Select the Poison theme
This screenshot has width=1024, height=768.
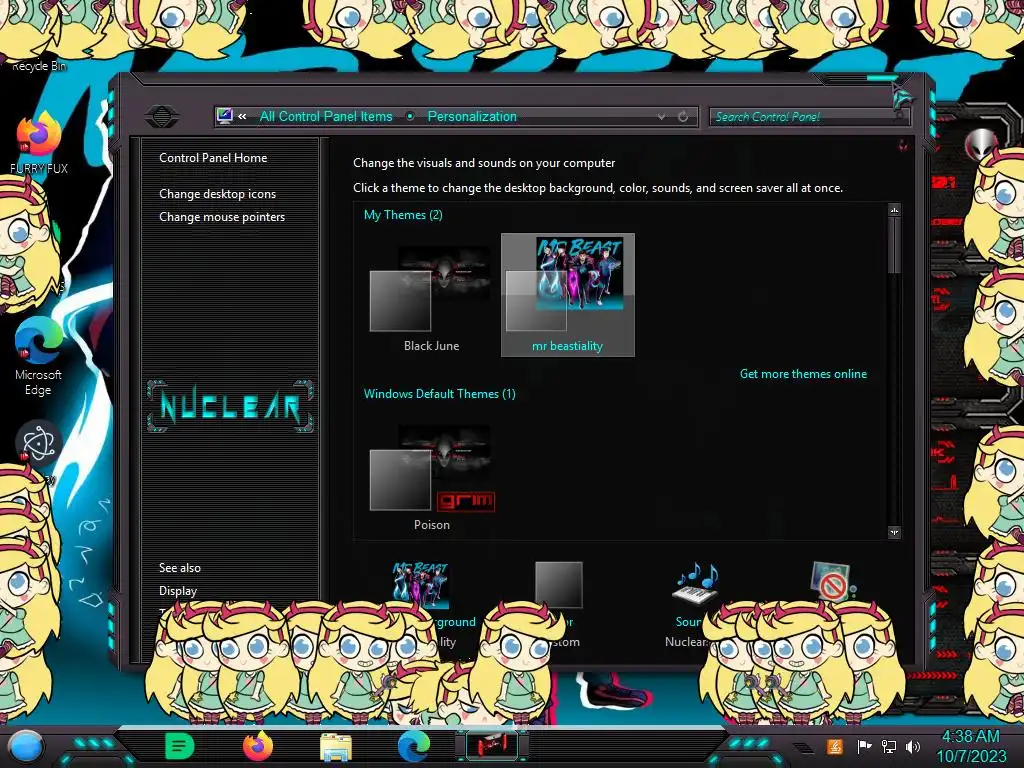(431, 476)
